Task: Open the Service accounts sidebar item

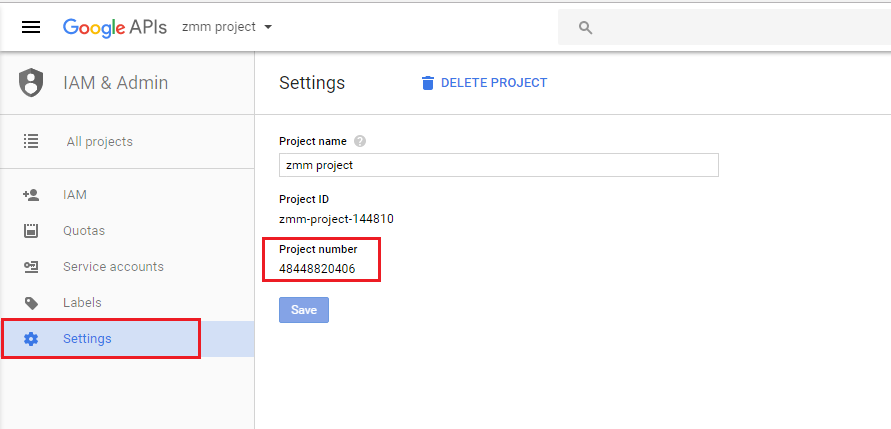Action: coord(127,266)
